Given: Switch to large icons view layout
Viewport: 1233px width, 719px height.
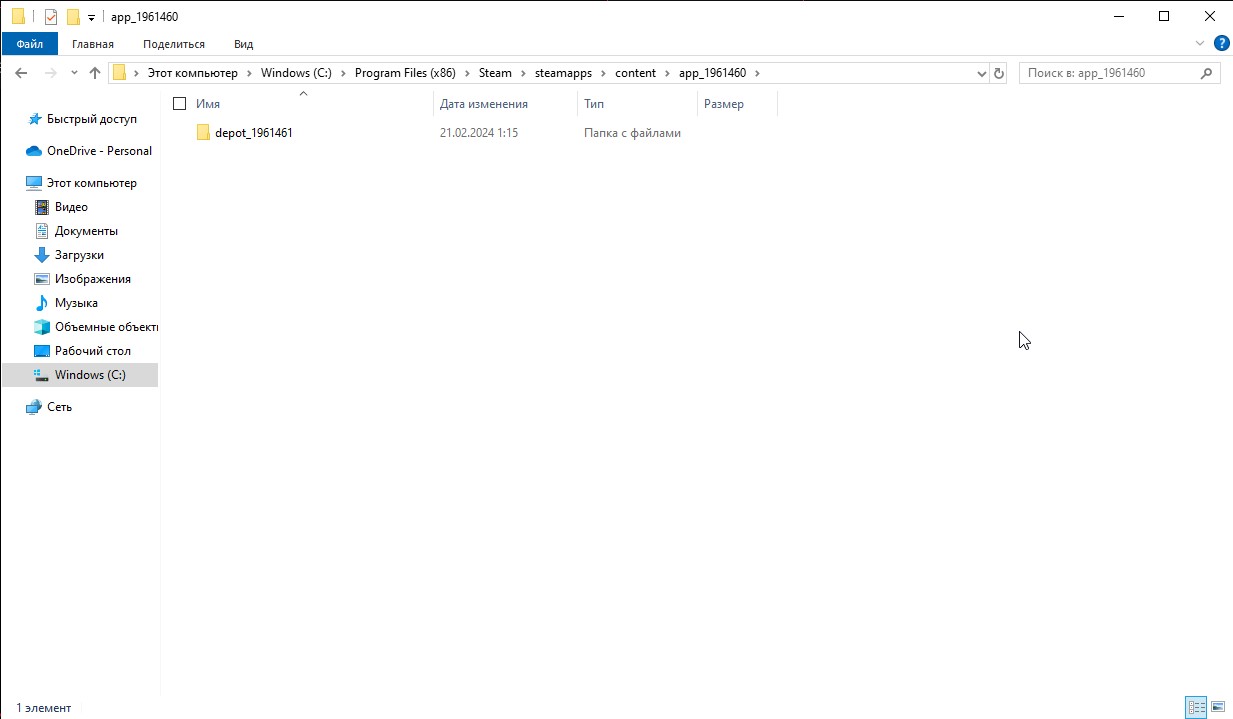Looking at the screenshot, I should click(1218, 707).
